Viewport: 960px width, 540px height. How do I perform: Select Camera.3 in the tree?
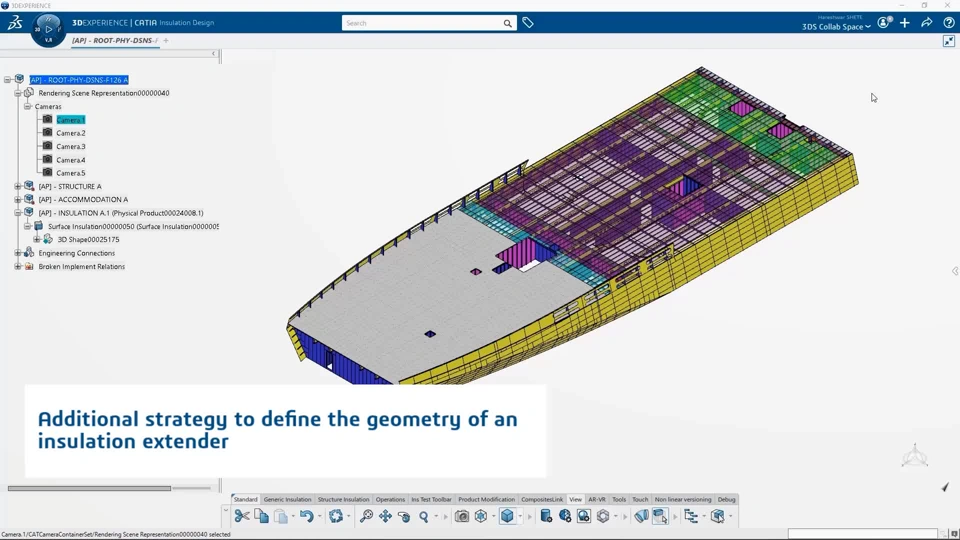(71, 146)
